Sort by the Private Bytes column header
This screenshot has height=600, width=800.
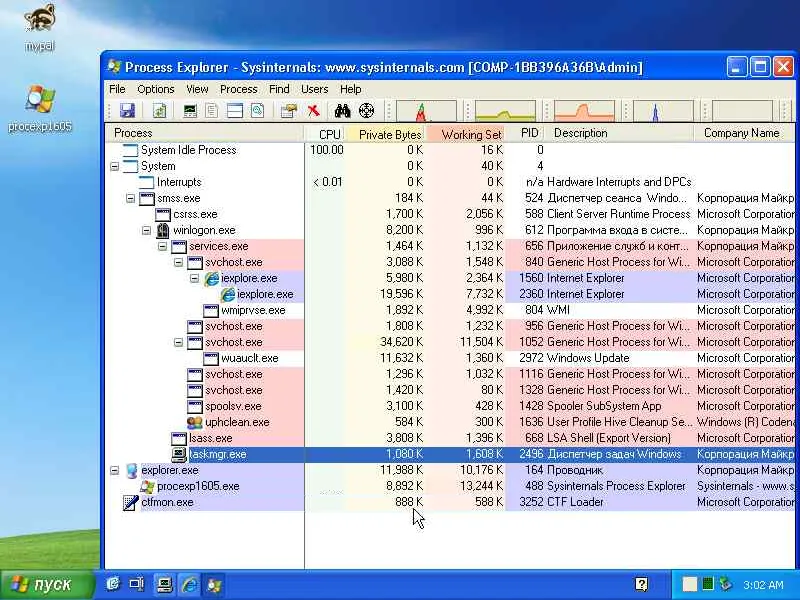pos(385,133)
